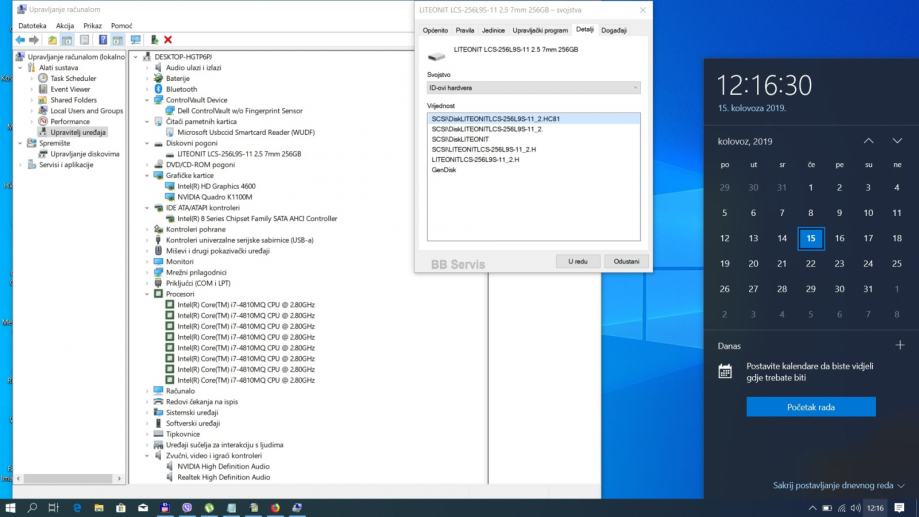Open the Svojstvo property dropdown
Viewport: 919px width, 517px height.
[x=533, y=88]
